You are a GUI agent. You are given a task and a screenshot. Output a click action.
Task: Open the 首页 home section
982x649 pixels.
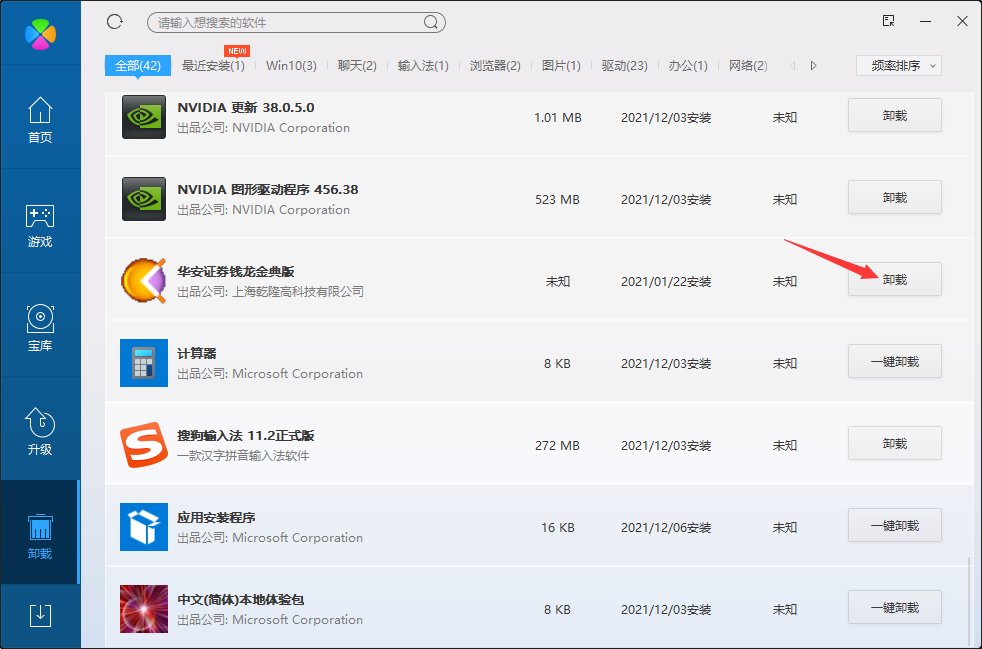(x=40, y=120)
